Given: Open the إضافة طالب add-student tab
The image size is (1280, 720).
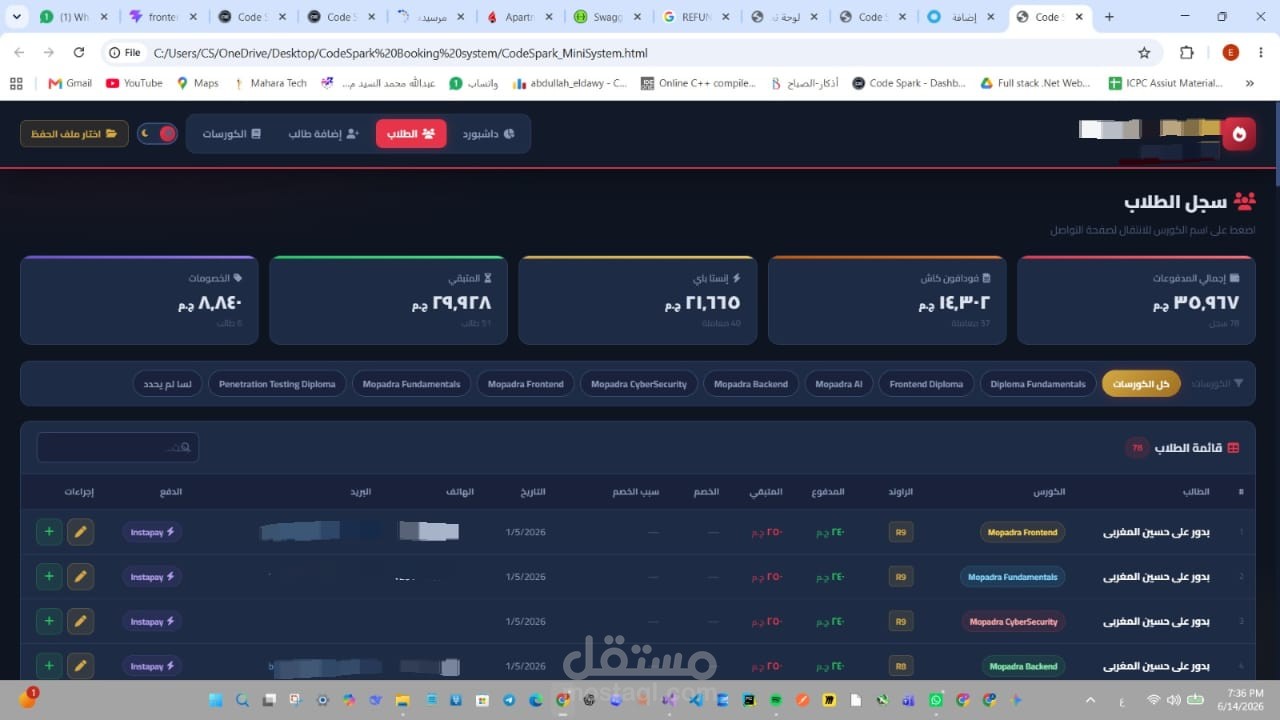Looking at the screenshot, I should coord(323,133).
